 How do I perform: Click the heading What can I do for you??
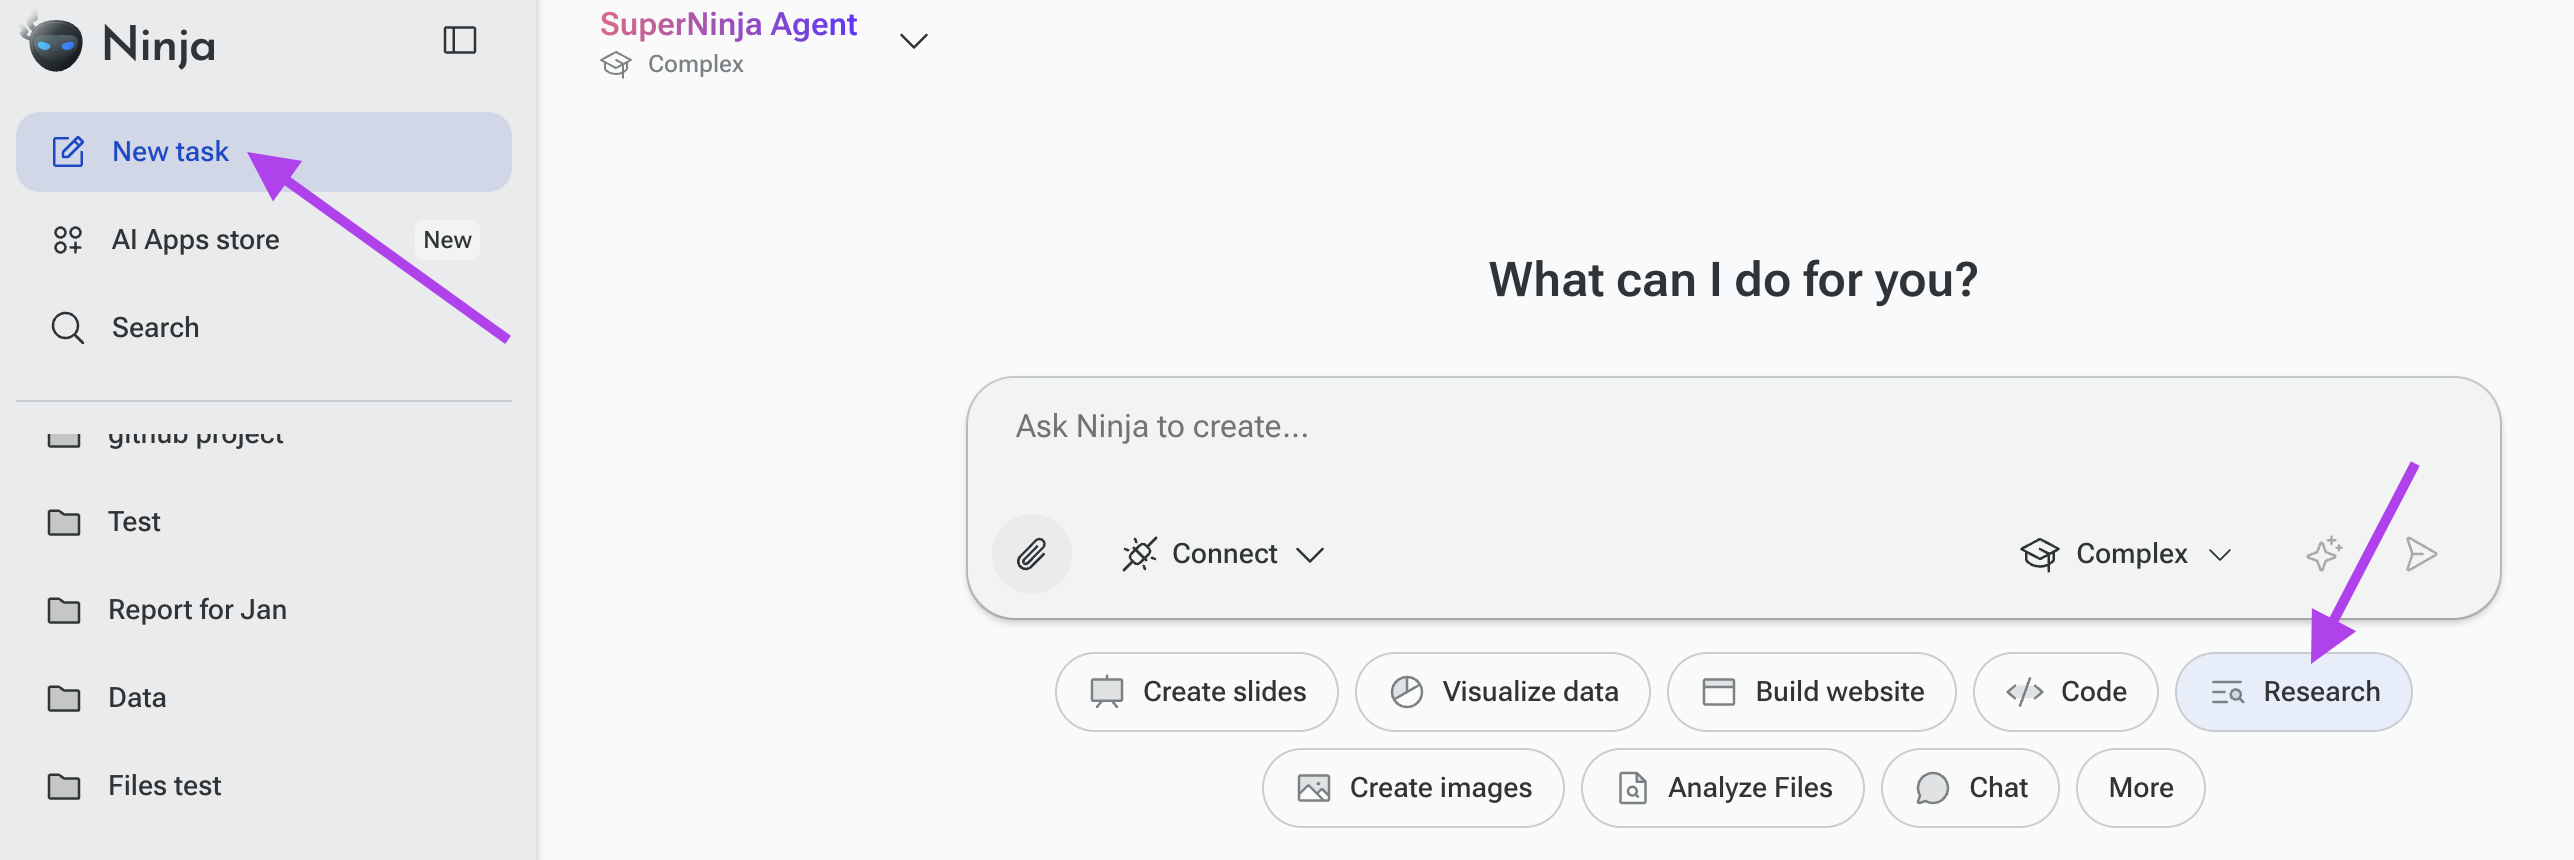(x=1733, y=280)
